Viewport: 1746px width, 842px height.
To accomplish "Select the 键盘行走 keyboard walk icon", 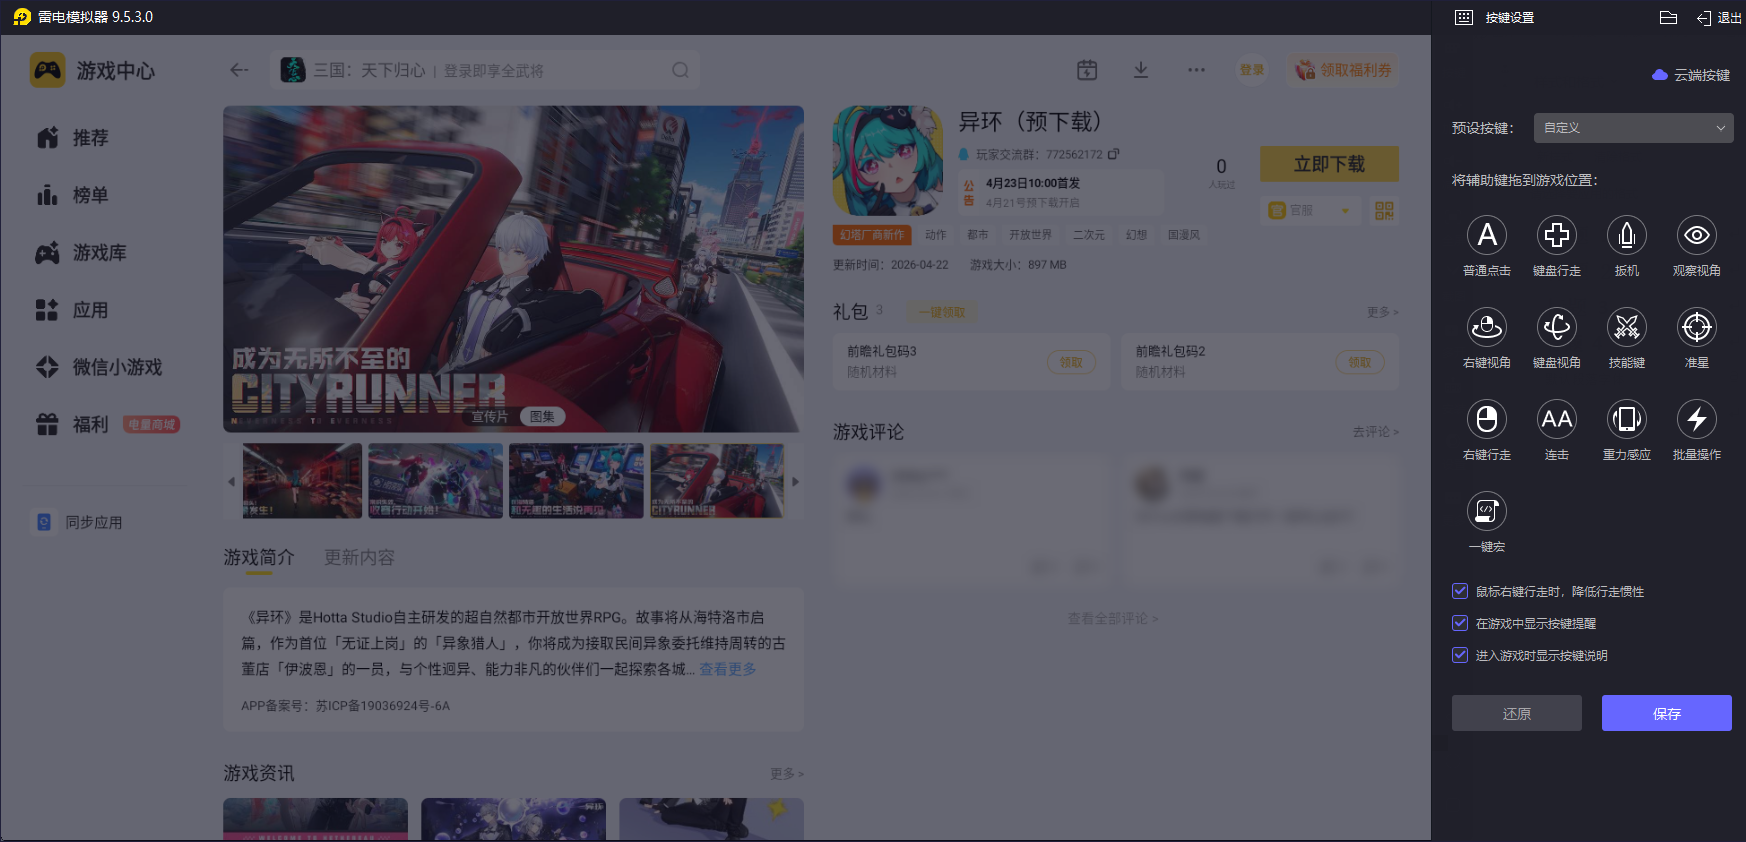I will [x=1557, y=235].
